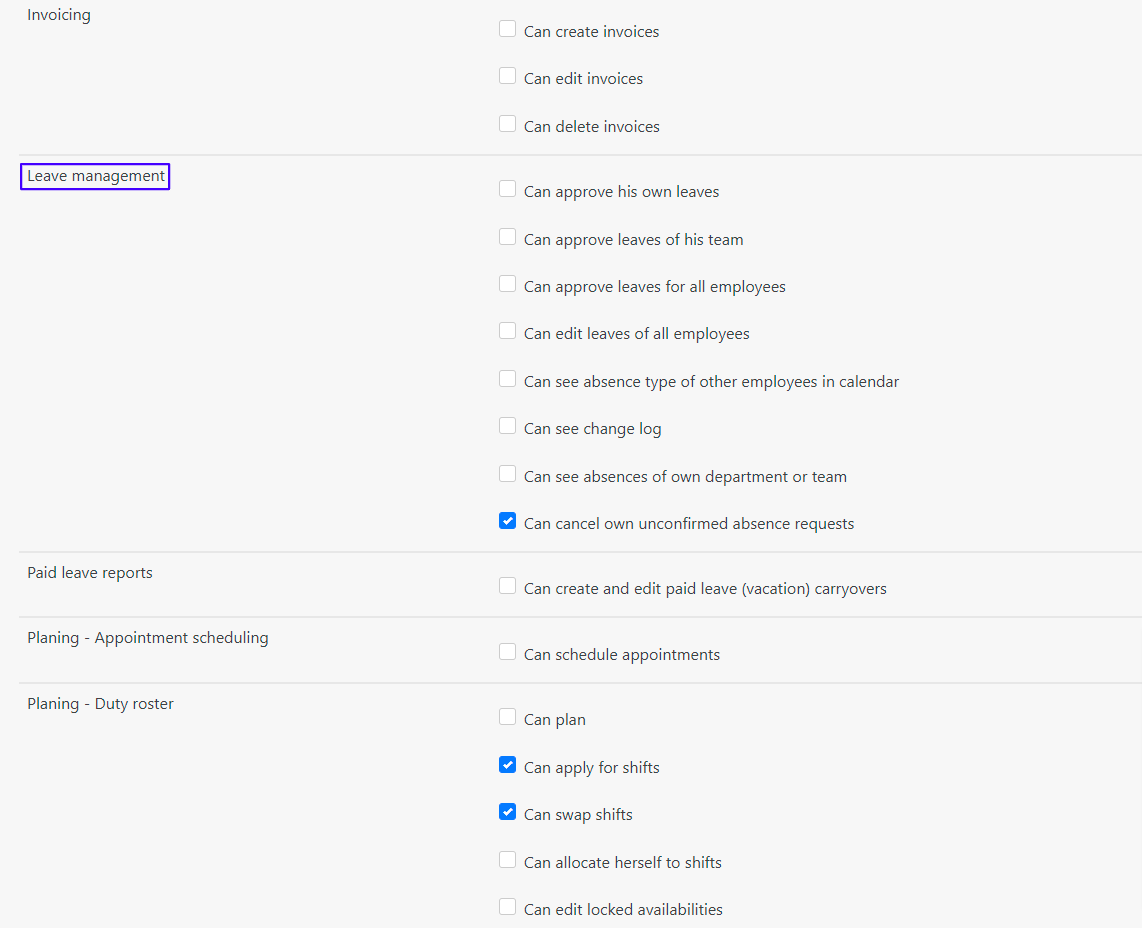Disable 'Can apply for shifts'
Viewport: 1142px width, 928px height.
pos(507,765)
